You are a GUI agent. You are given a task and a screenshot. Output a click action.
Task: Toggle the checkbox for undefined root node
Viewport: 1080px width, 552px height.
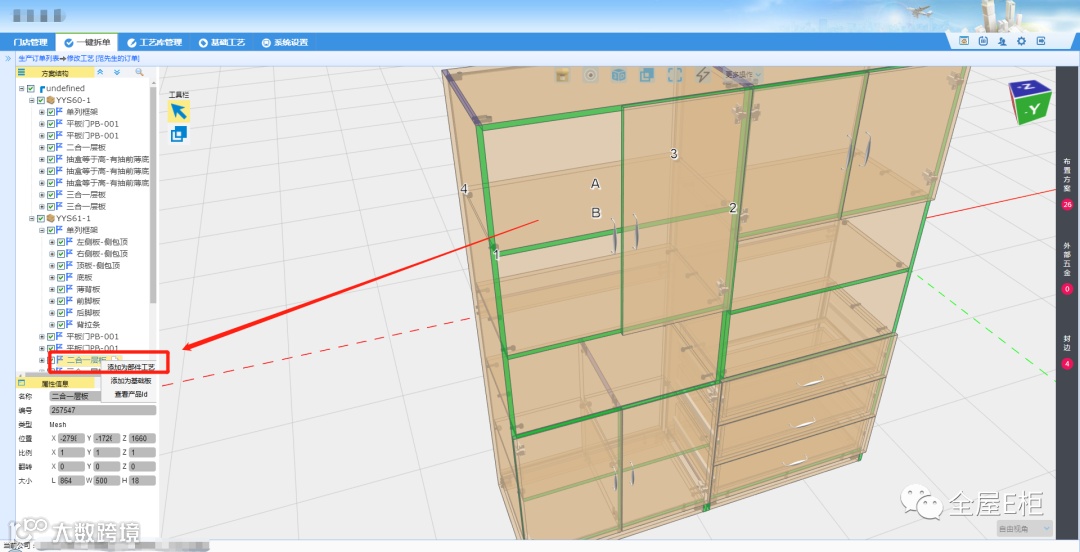31,88
